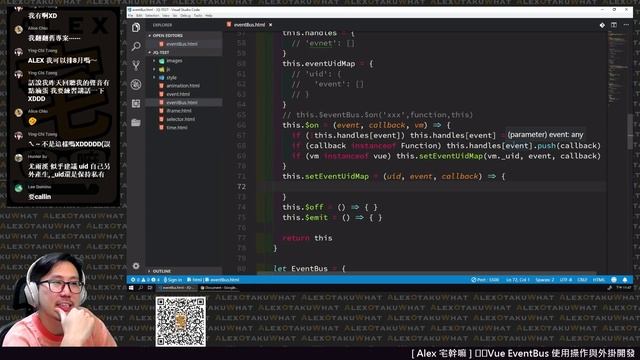Image resolution: width=640 pixels, height=360 pixels.
Task: Open the editor More Actions ellipsis
Action: pos(626,25)
